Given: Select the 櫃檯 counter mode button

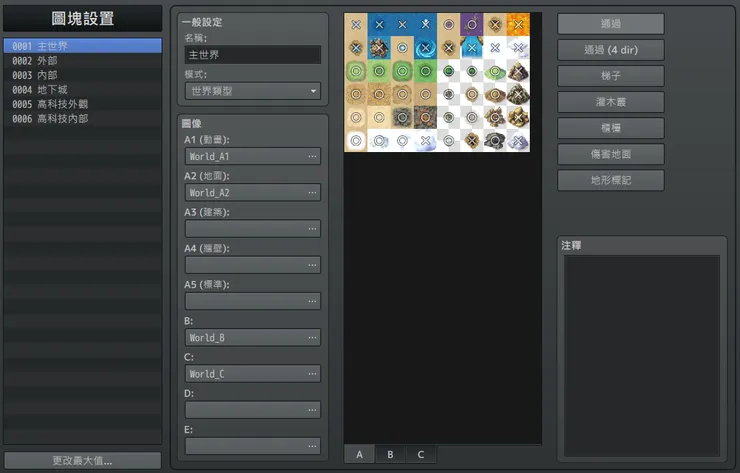Looking at the screenshot, I should coord(611,128).
